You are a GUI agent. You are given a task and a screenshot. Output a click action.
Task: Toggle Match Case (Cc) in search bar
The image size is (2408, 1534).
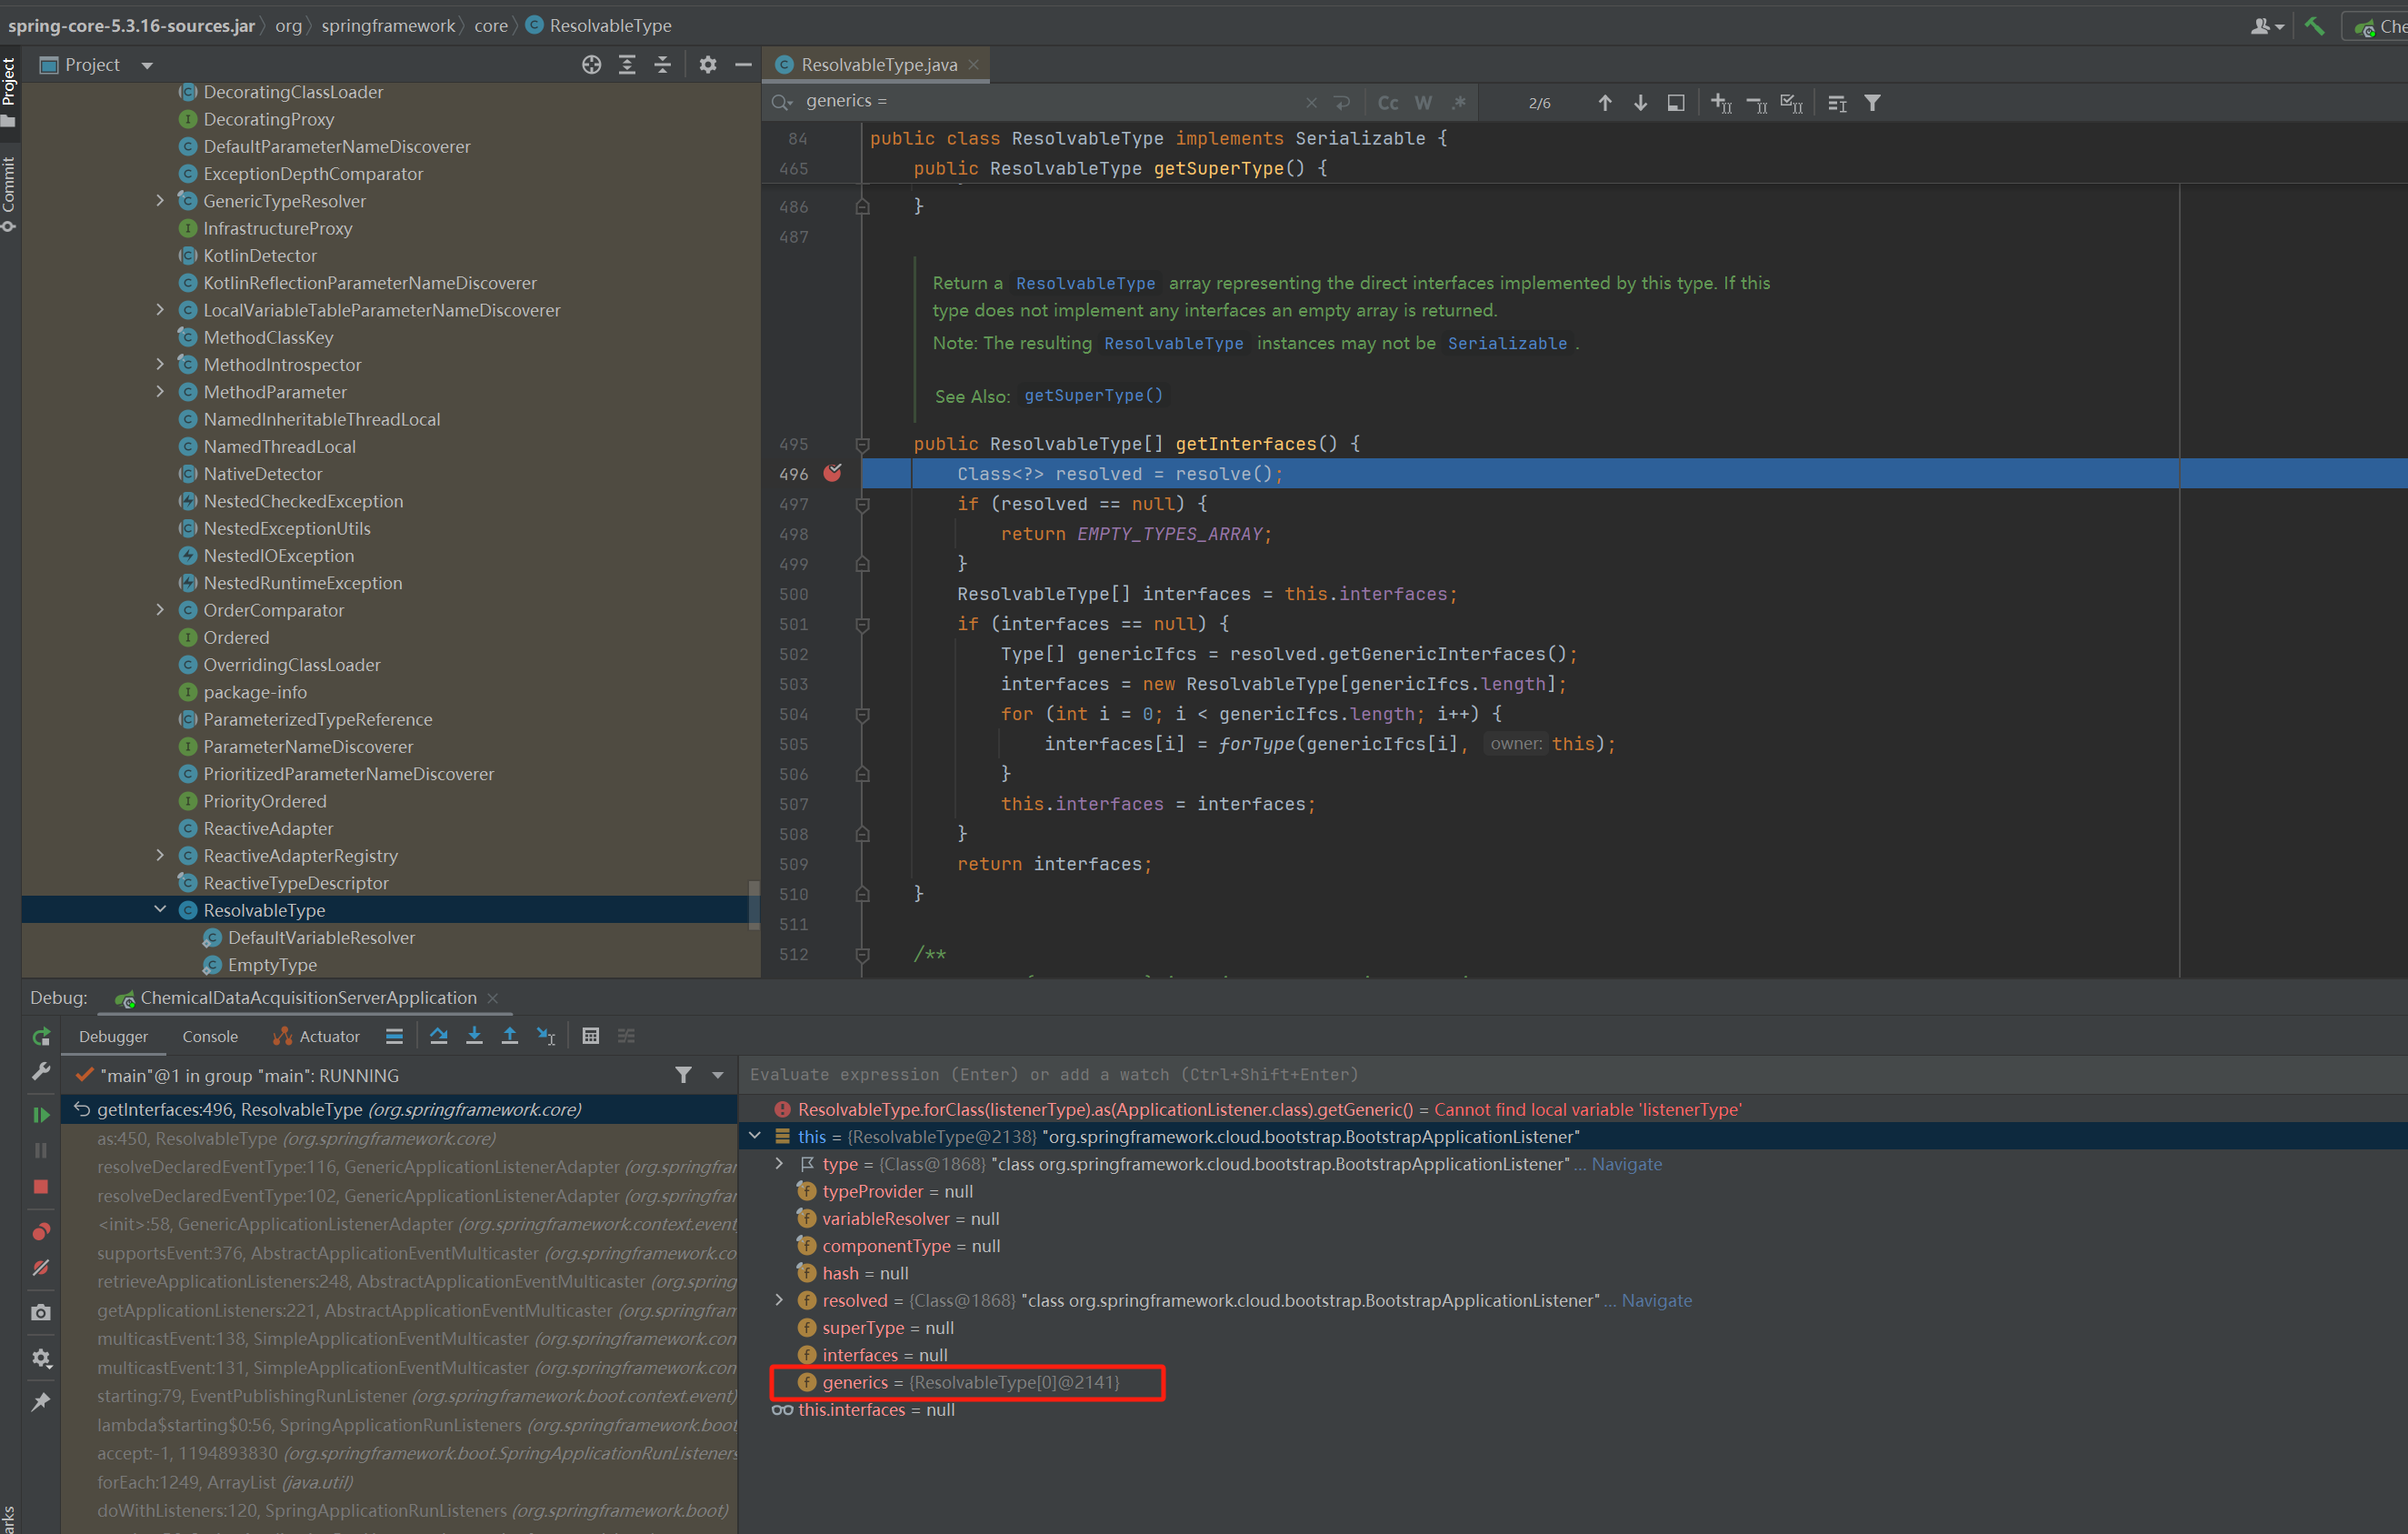1387,103
